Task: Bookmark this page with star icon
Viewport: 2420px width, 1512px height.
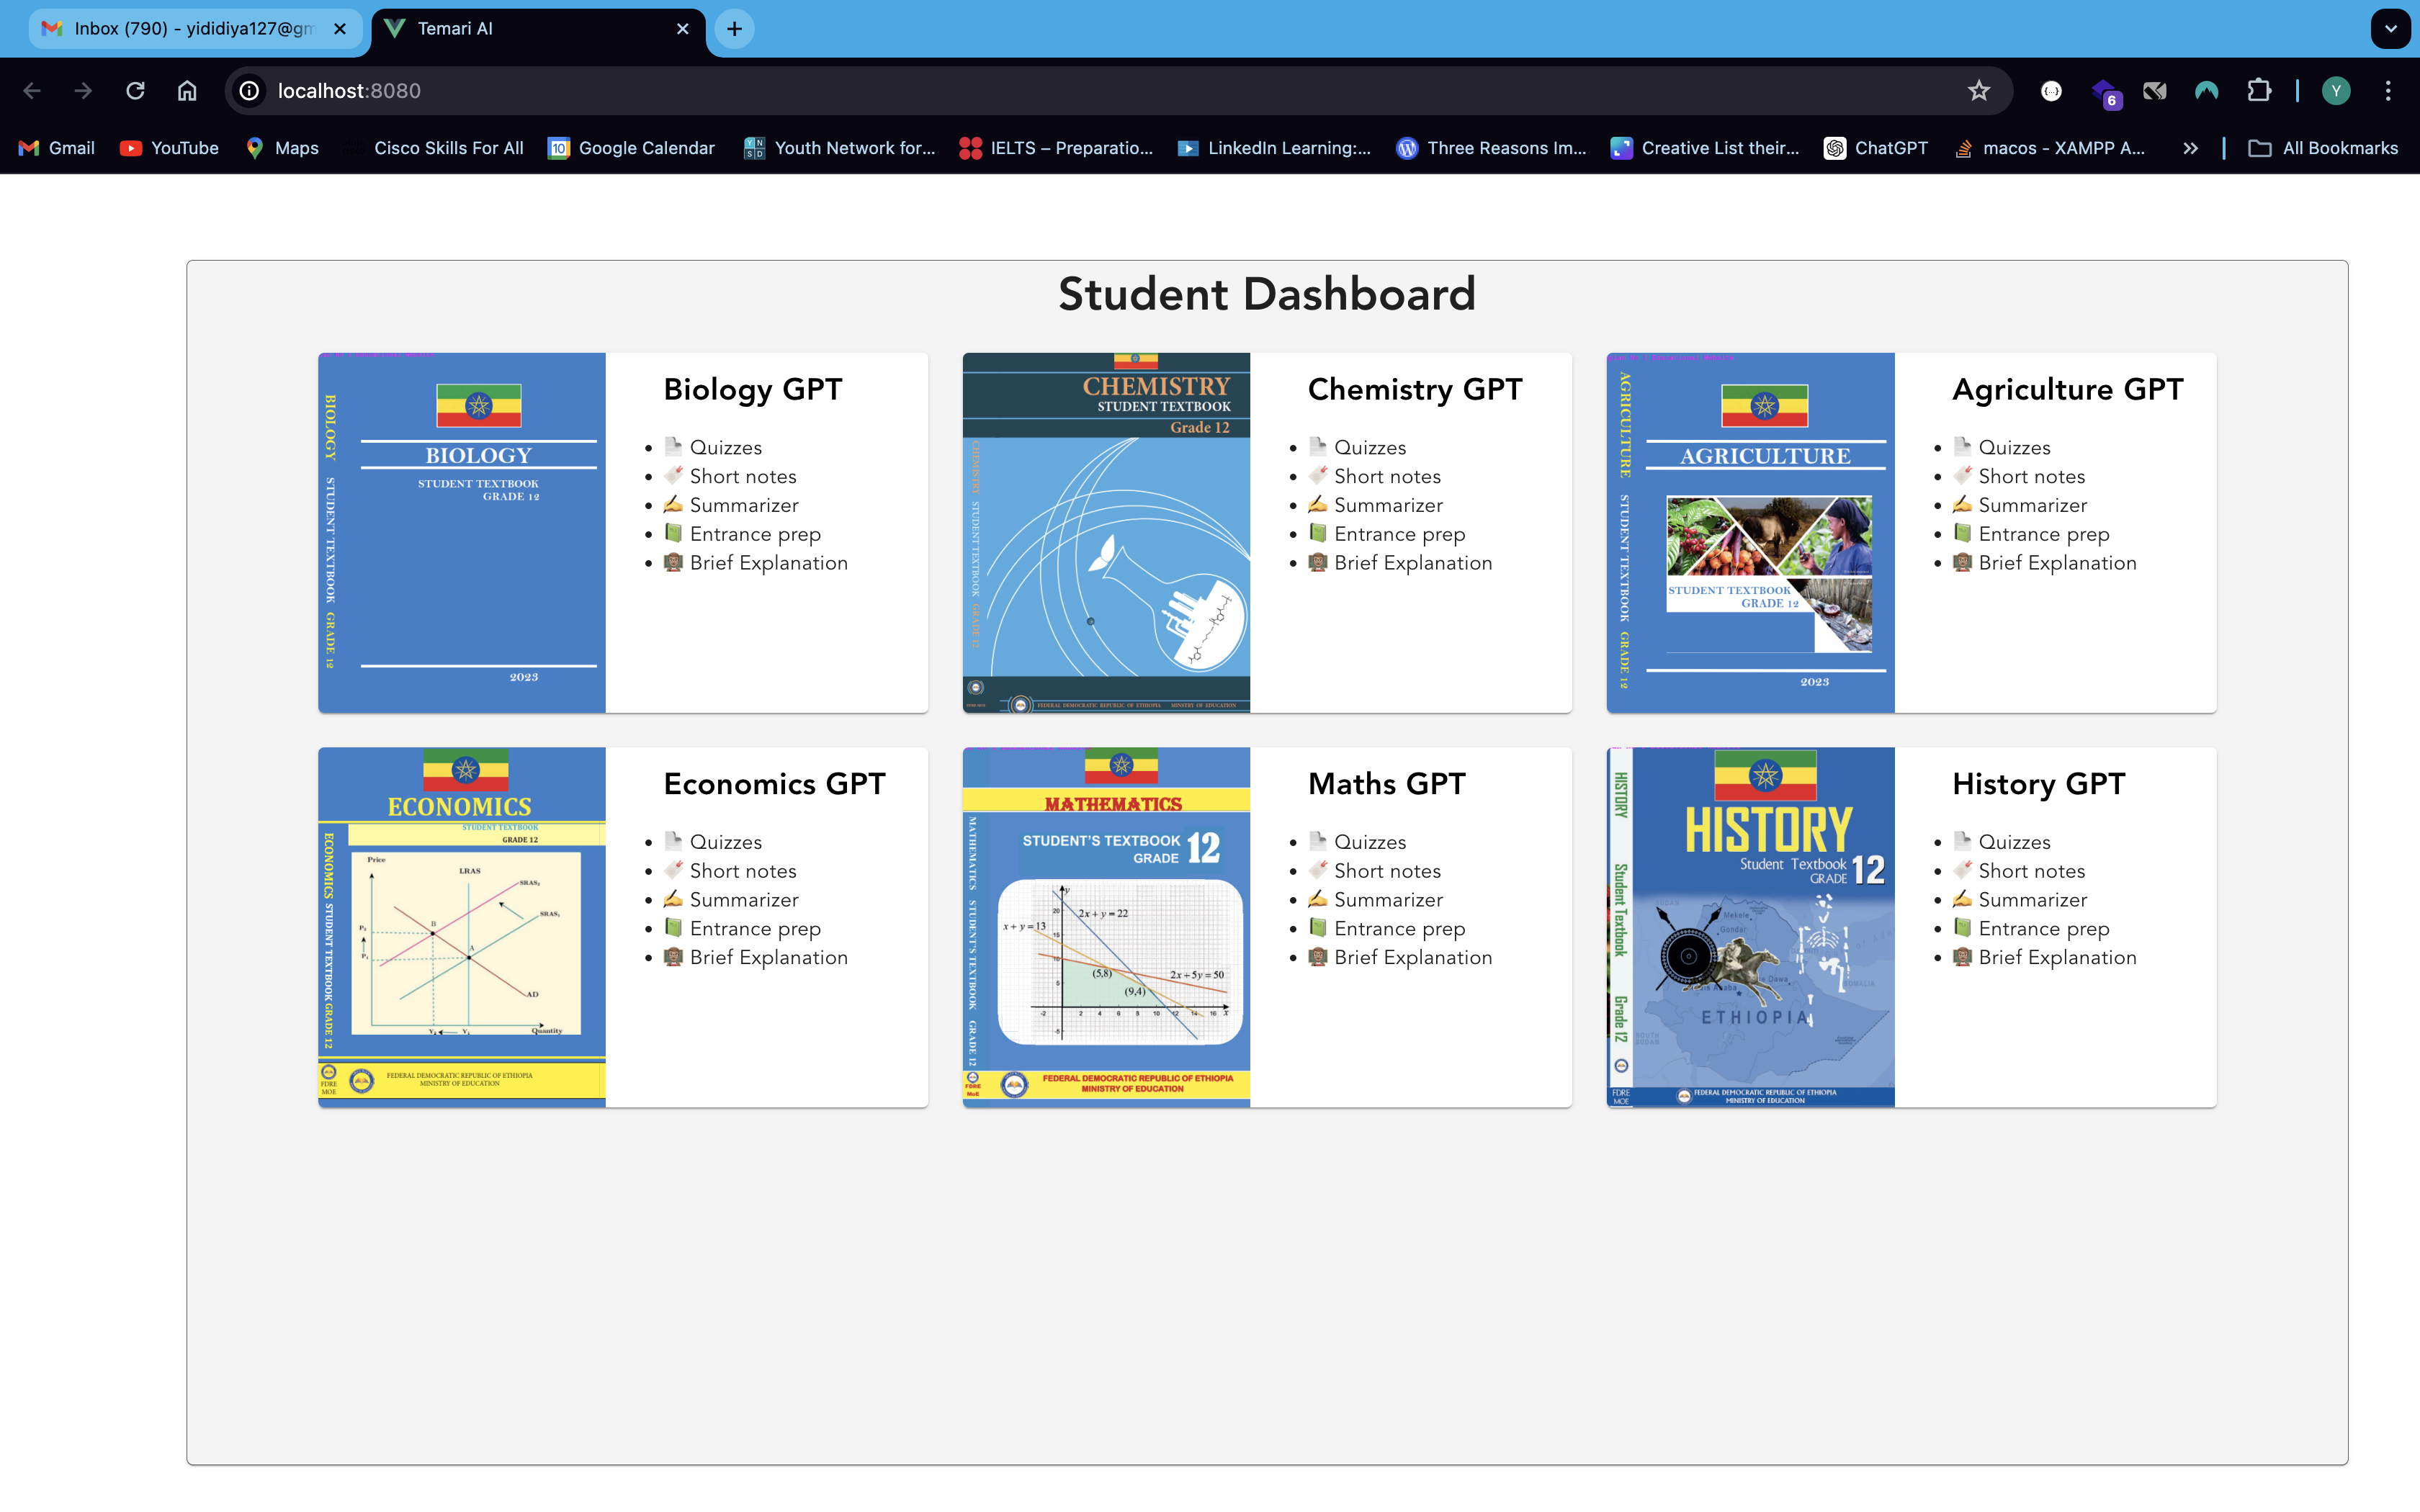Action: point(1978,91)
